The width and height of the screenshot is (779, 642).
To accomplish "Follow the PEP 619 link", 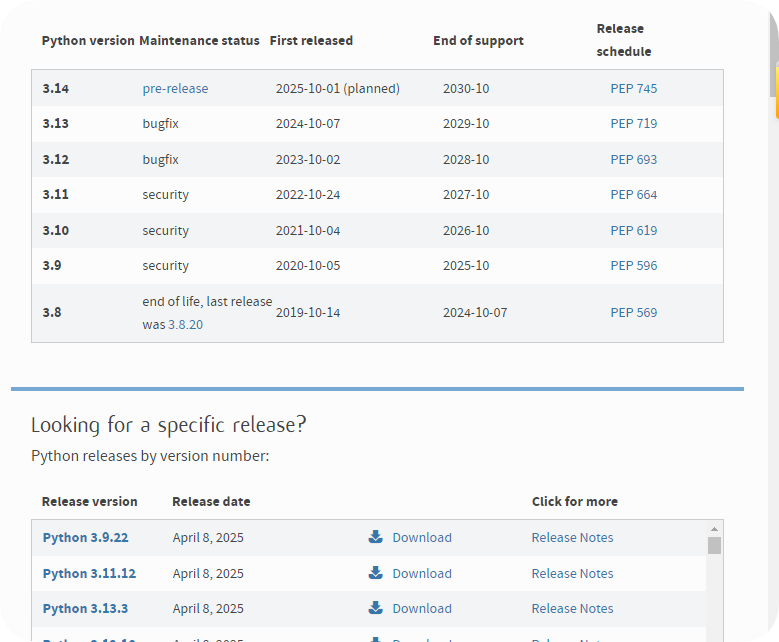I will [x=634, y=231].
